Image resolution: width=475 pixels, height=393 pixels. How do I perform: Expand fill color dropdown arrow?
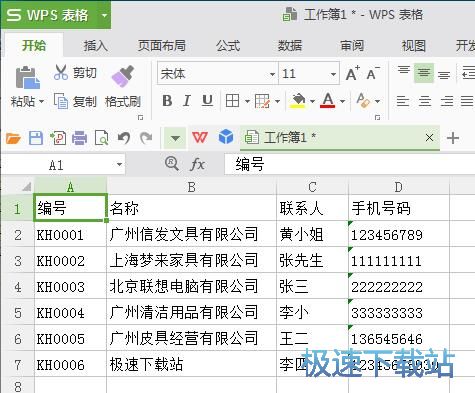pos(312,101)
